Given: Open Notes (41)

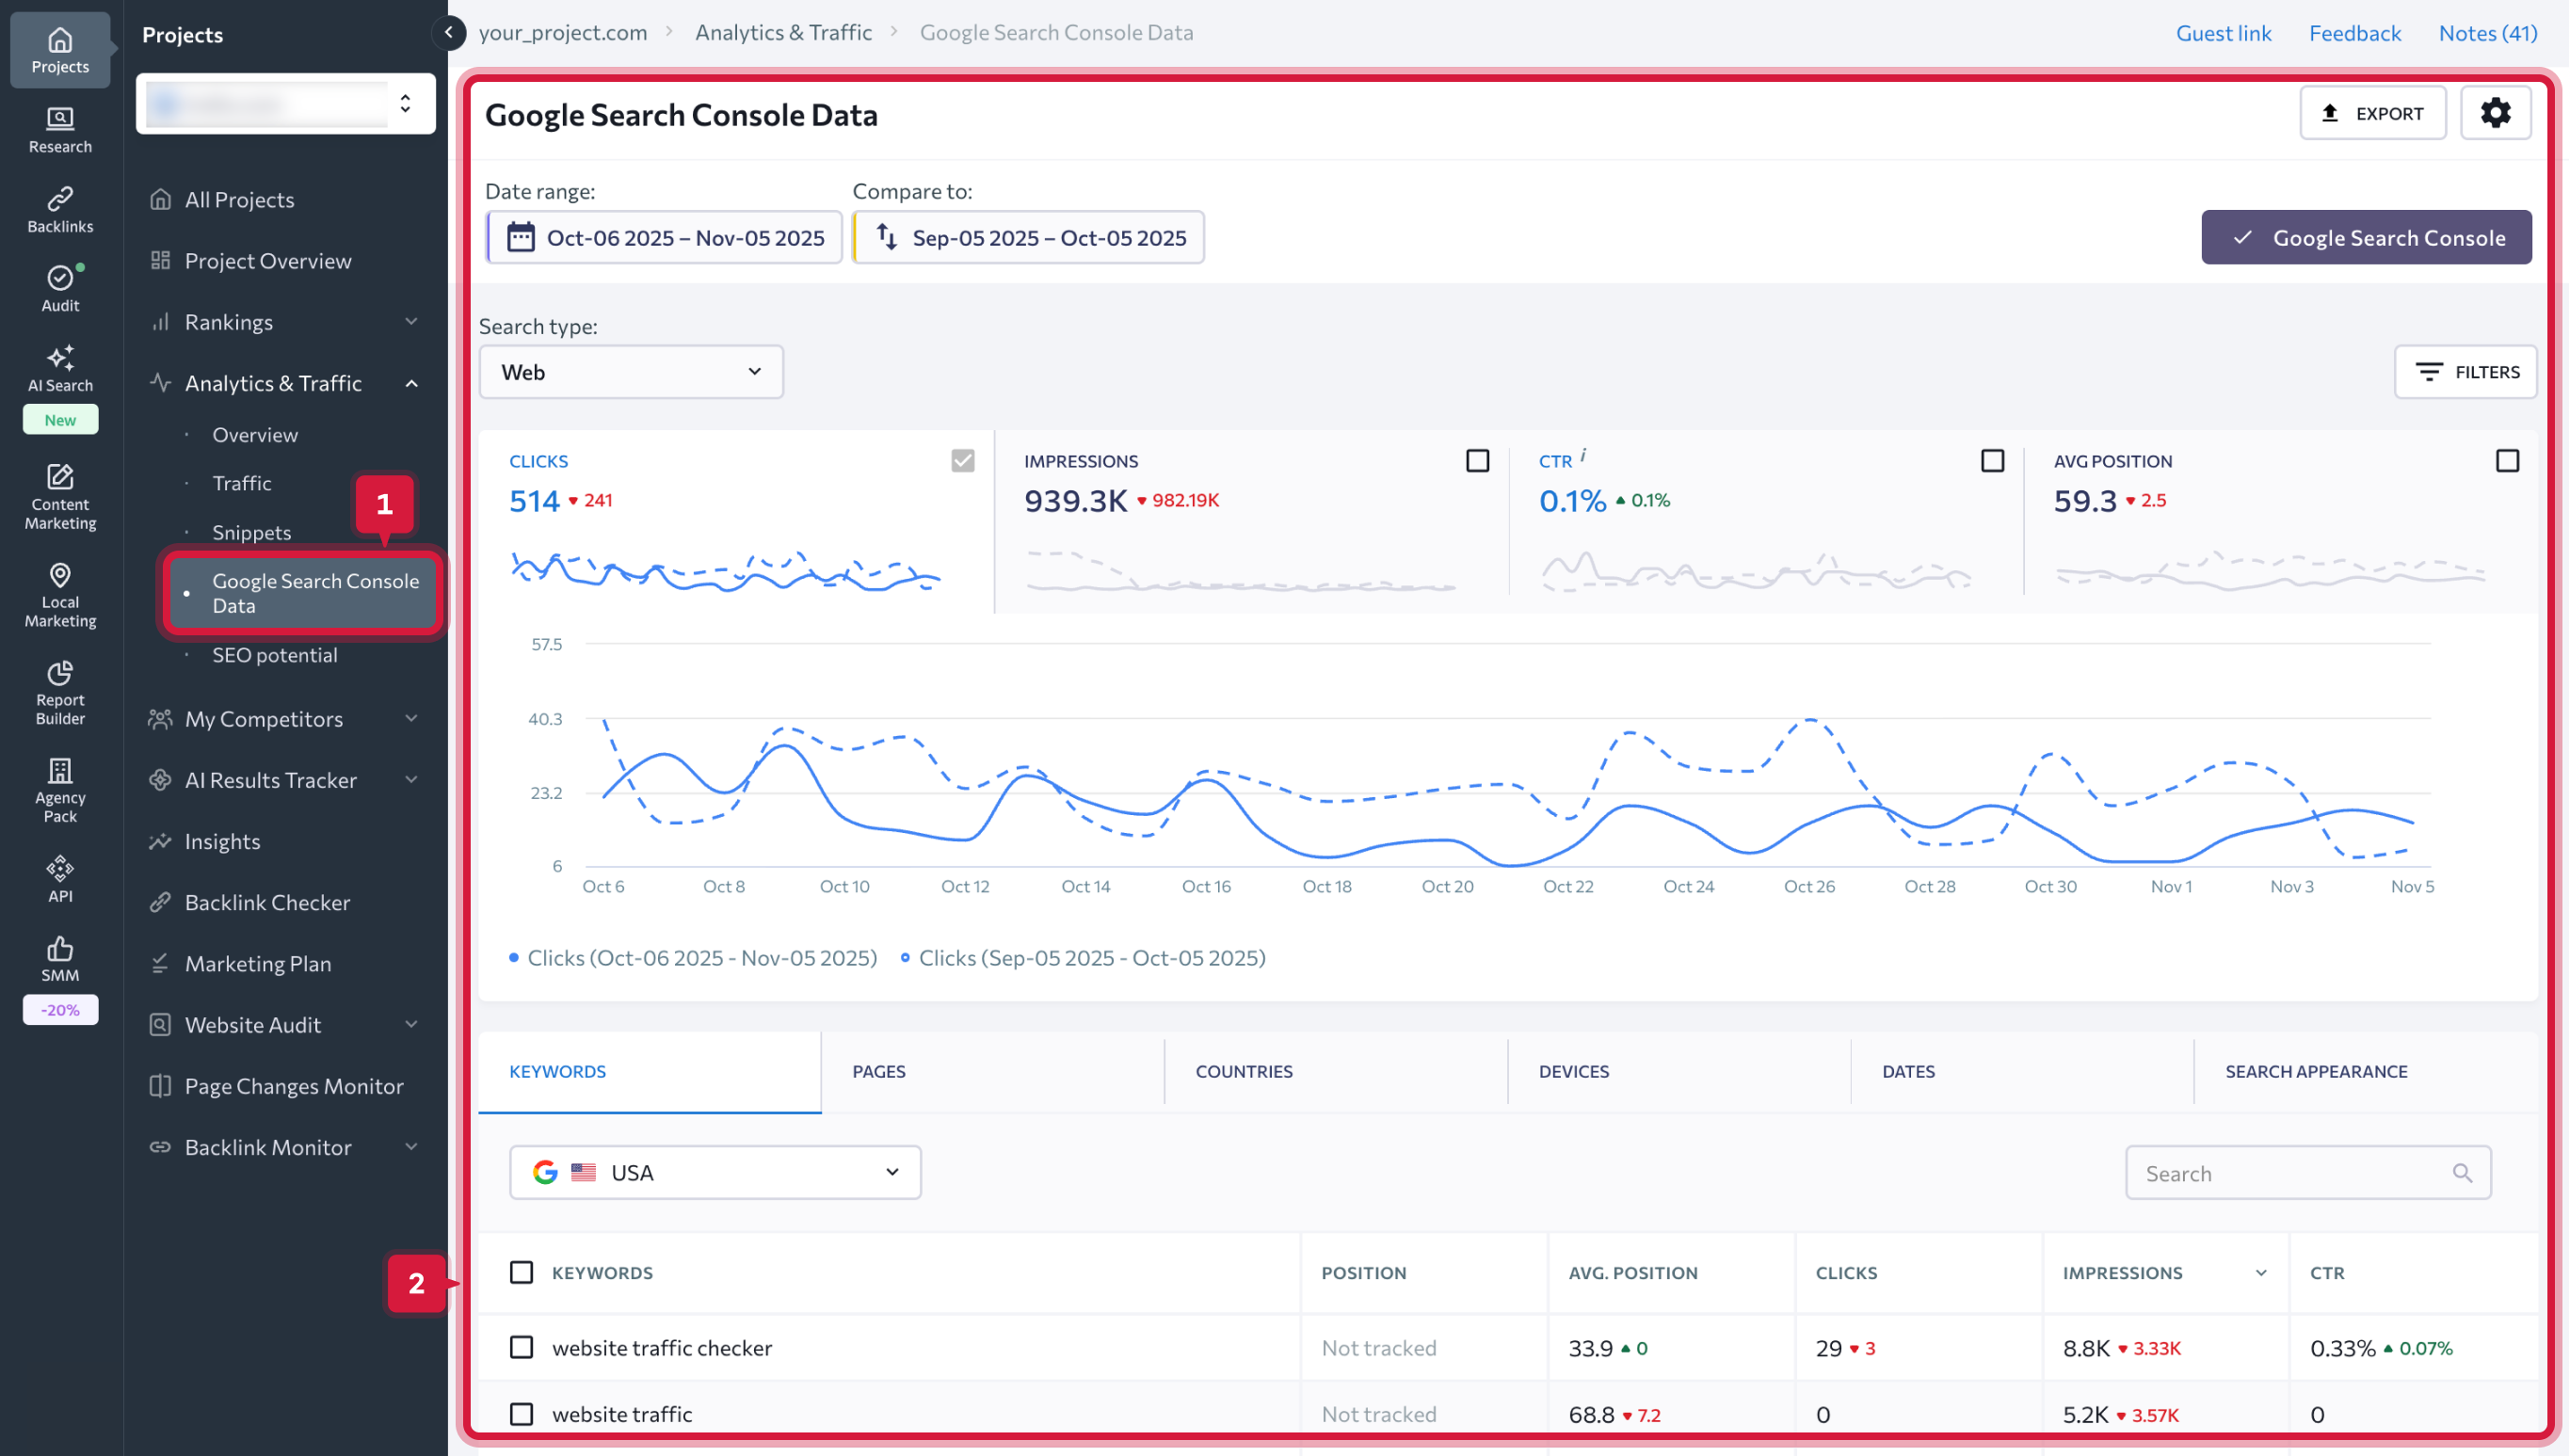Looking at the screenshot, I should coord(2488,32).
